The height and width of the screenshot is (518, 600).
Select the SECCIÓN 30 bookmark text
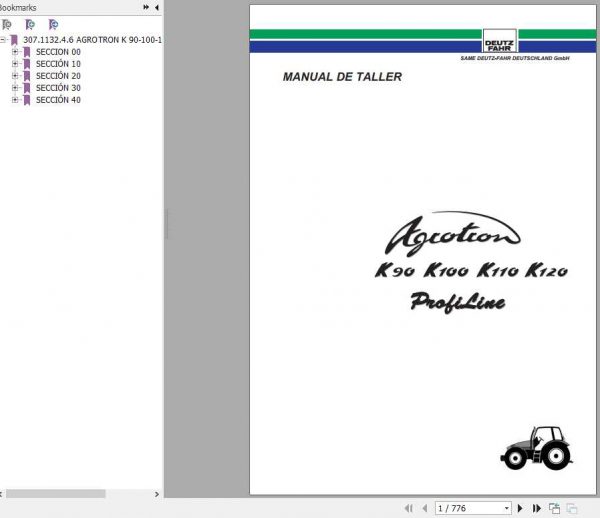pos(58,88)
